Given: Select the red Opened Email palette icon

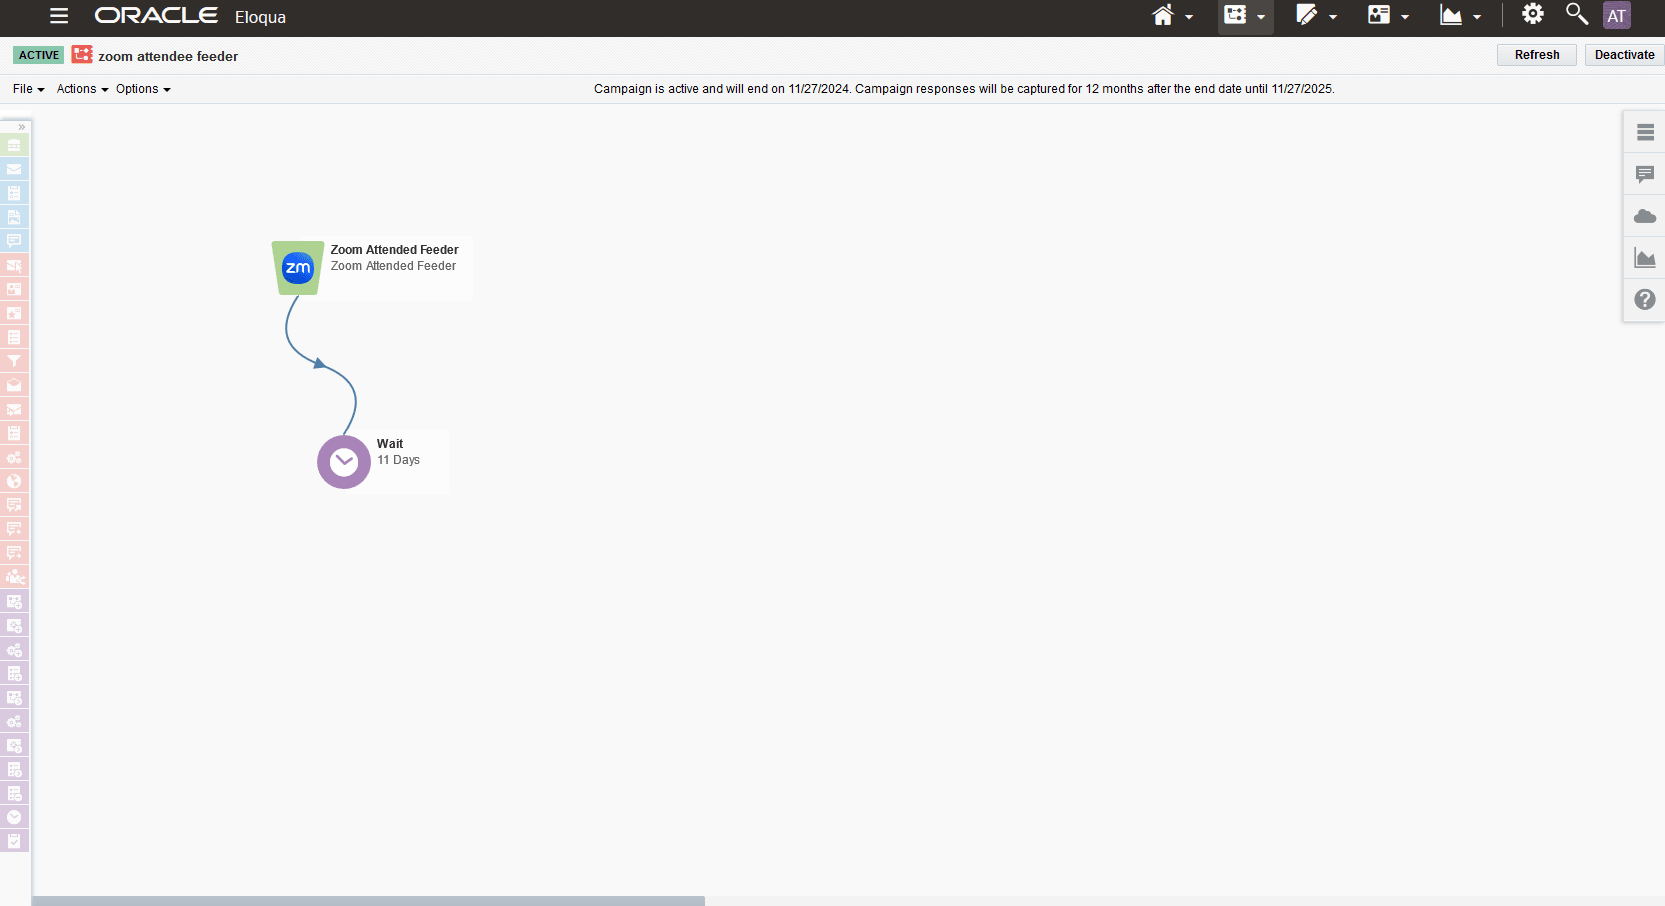Looking at the screenshot, I should pos(14,385).
